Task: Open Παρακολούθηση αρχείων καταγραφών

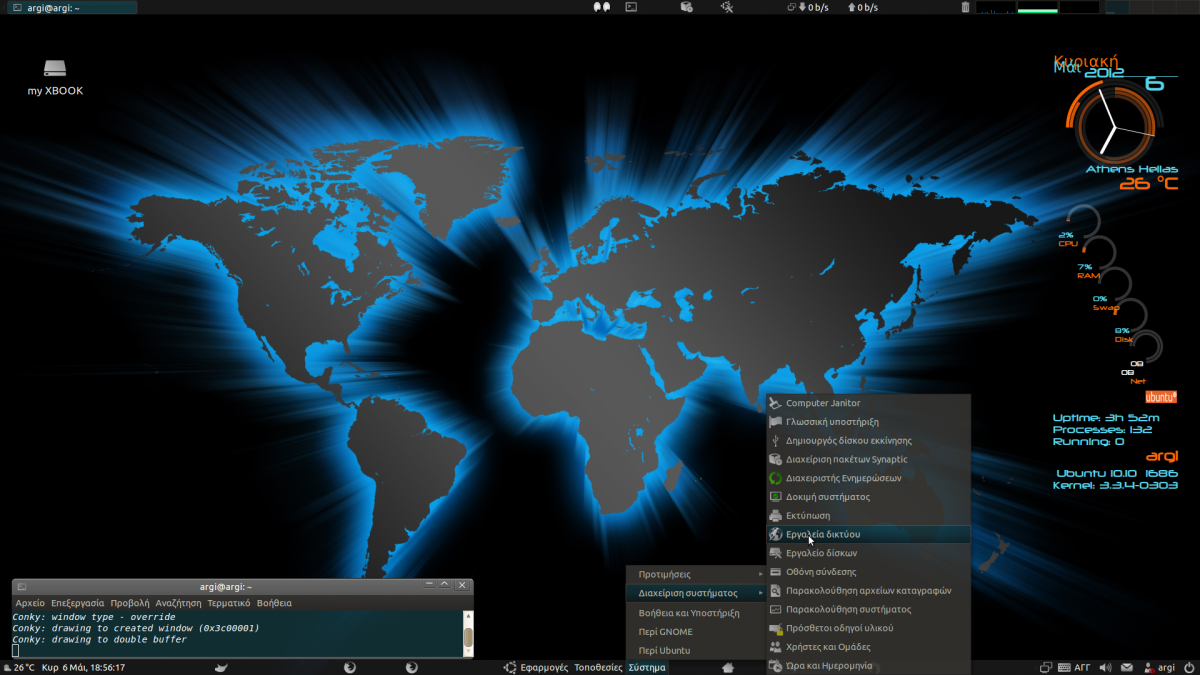Action: (868, 590)
